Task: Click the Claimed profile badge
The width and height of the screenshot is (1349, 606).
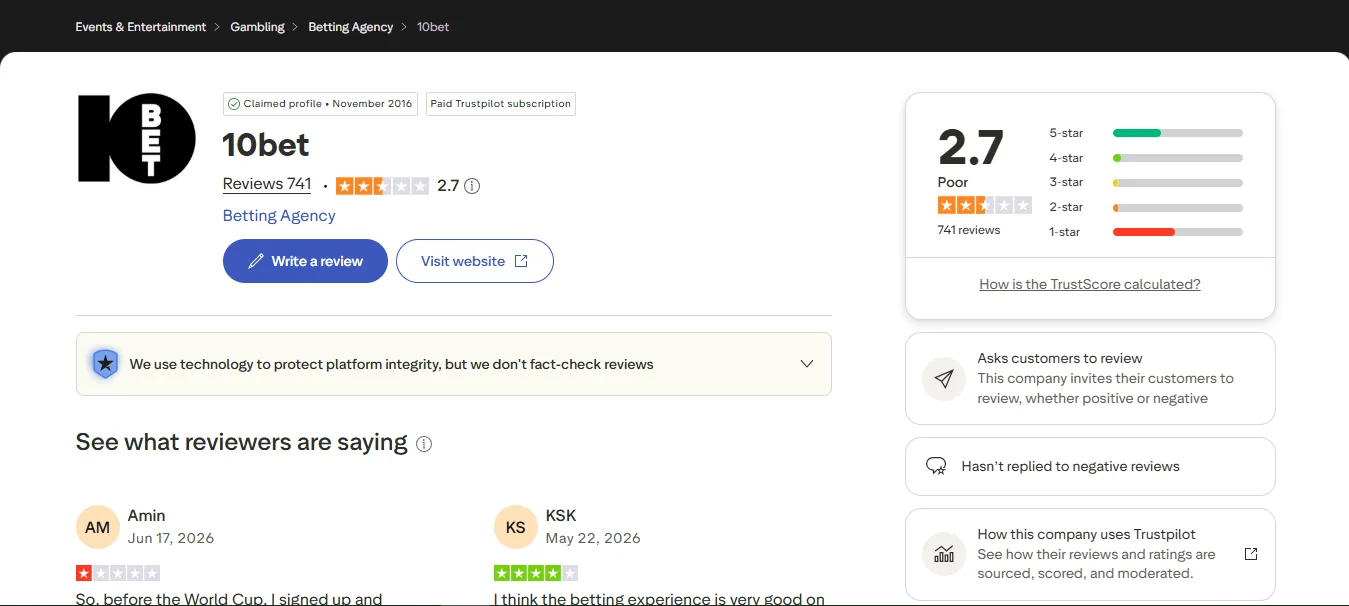Action: (x=320, y=104)
